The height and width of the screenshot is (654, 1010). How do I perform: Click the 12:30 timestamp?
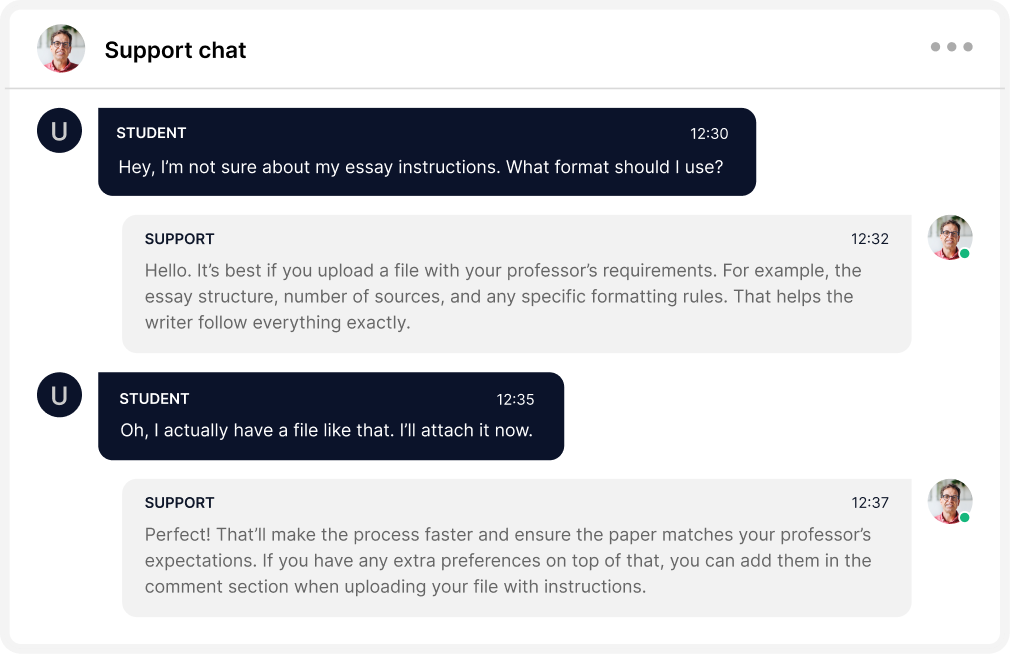[709, 133]
